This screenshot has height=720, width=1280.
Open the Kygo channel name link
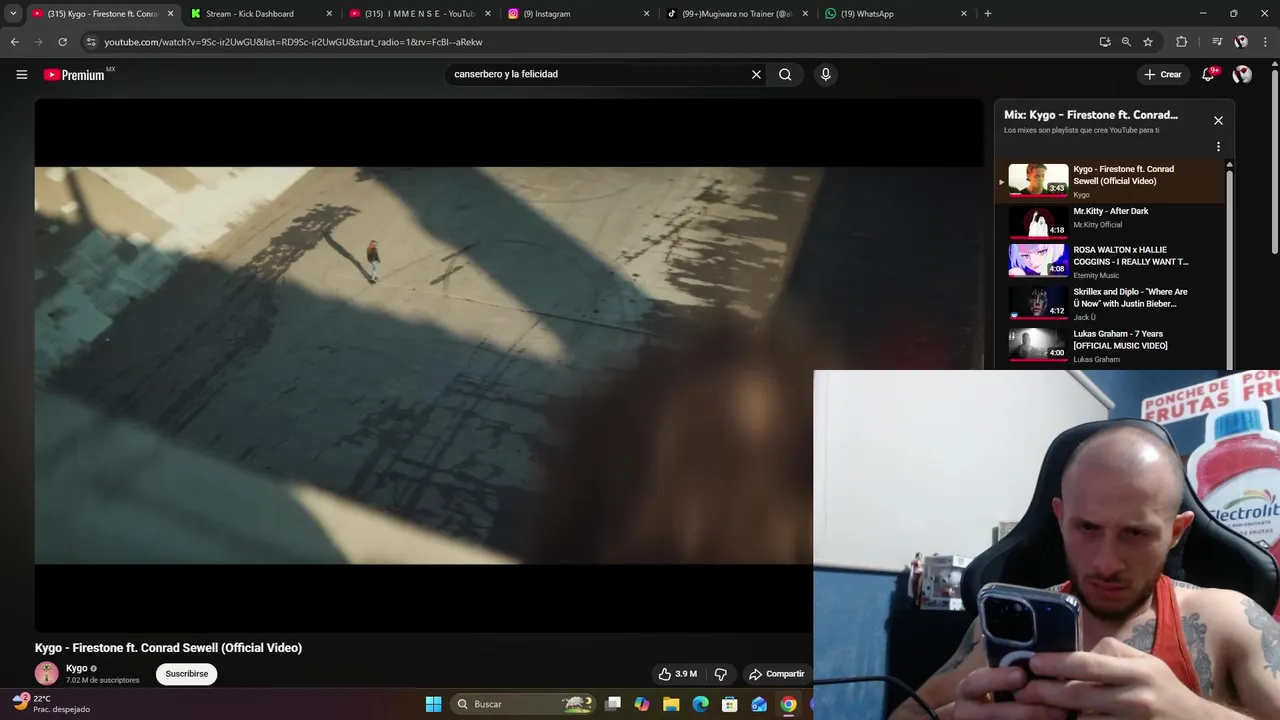77,668
